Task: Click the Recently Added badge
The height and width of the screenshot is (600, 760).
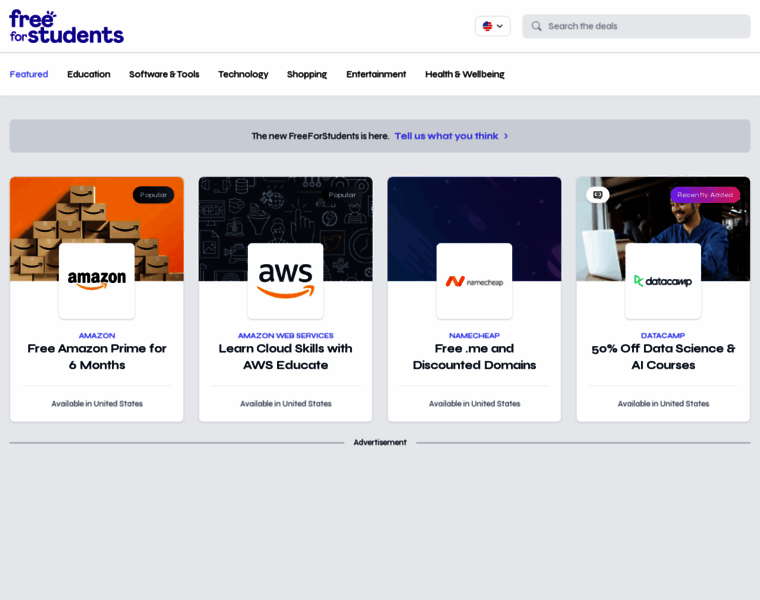Action: pos(705,195)
